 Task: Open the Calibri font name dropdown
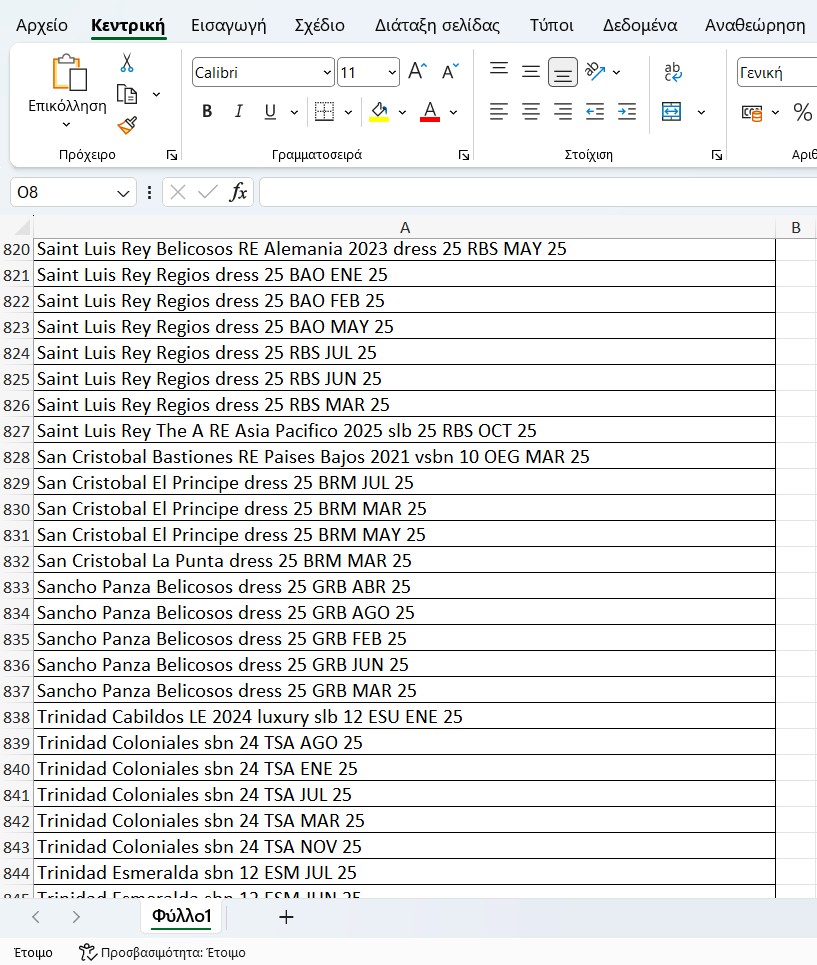[327, 73]
